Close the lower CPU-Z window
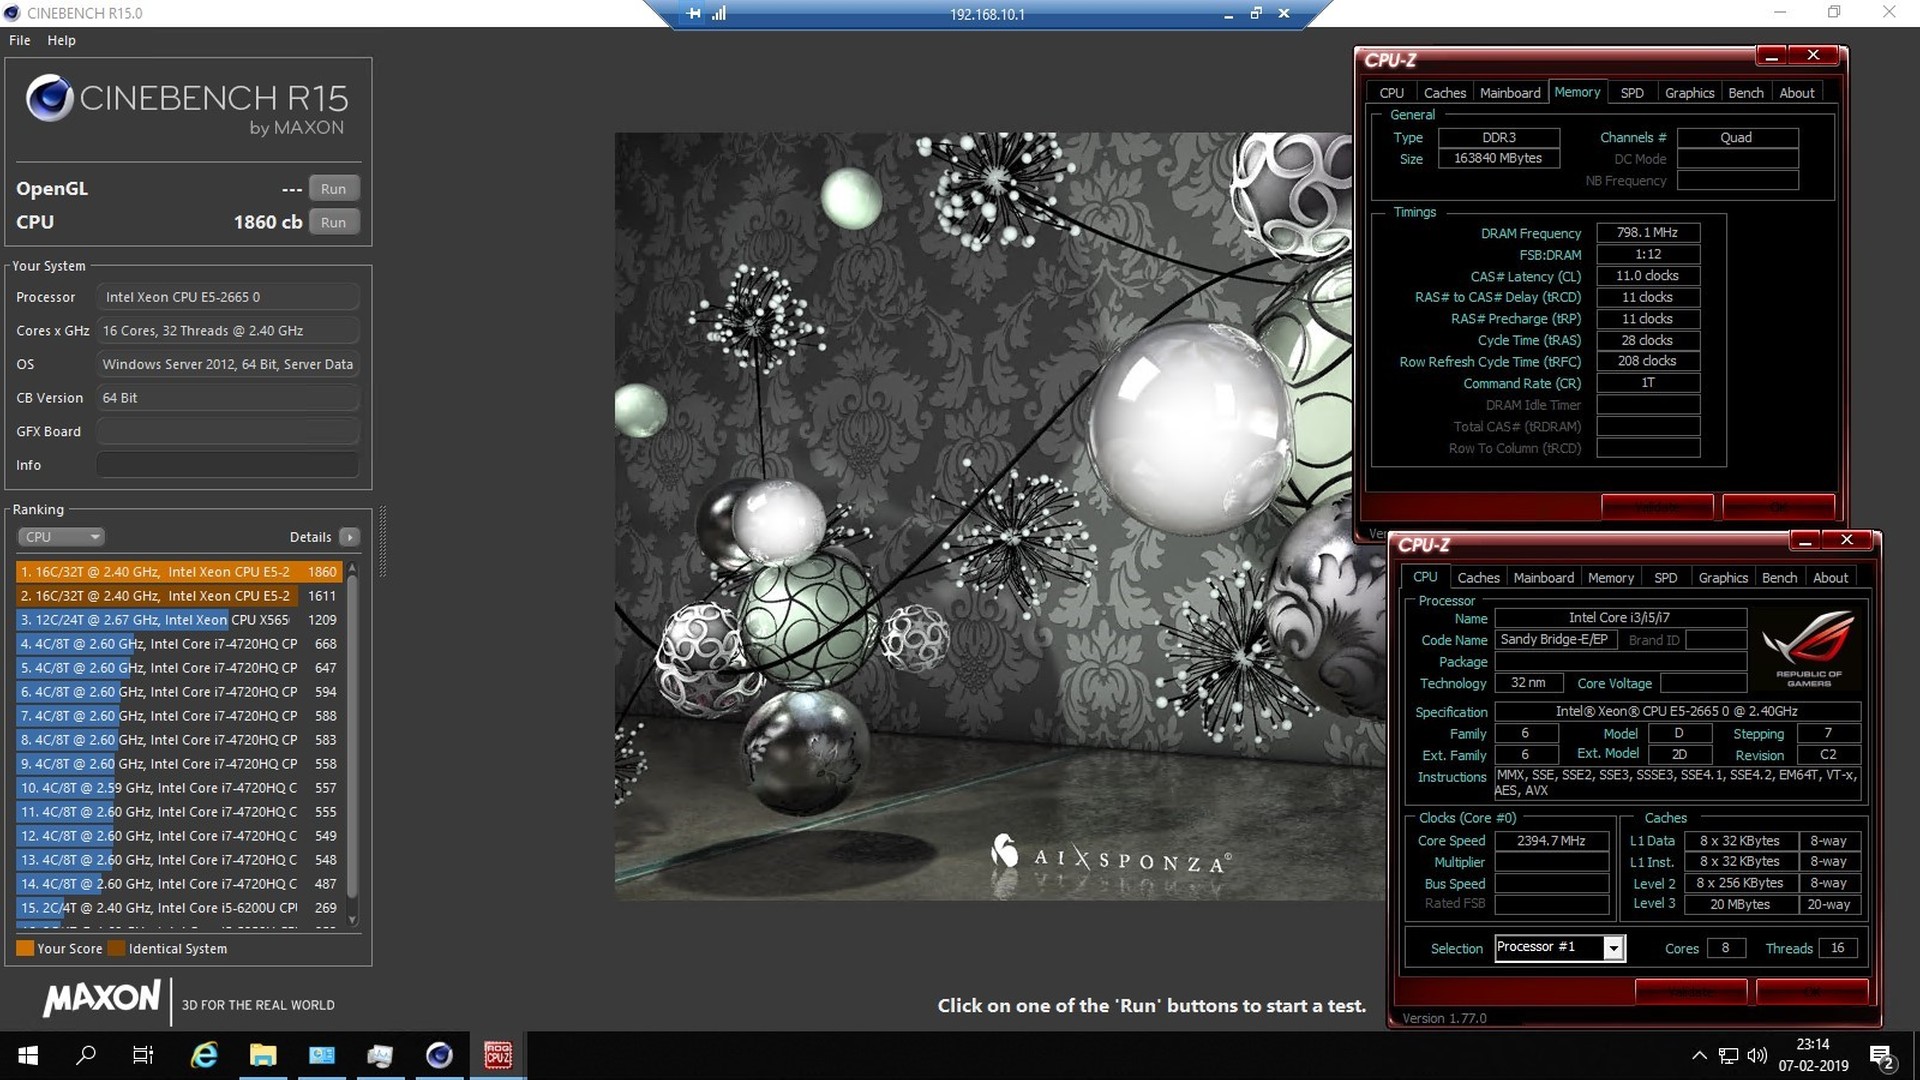This screenshot has width=1920, height=1080. [1847, 540]
